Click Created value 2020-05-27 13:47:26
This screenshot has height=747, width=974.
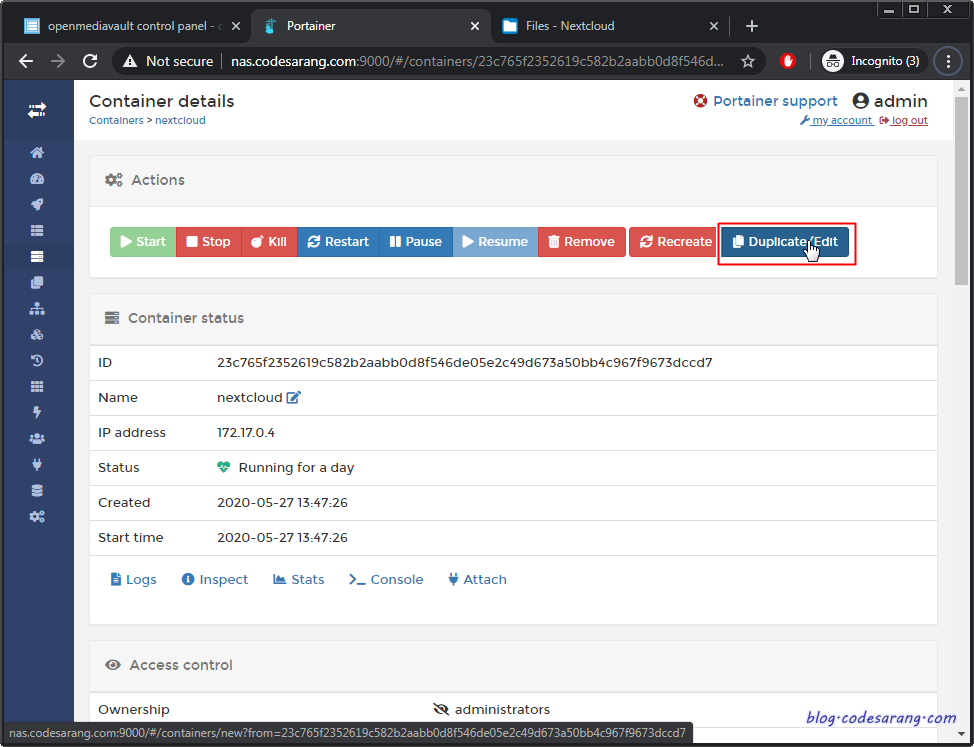(282, 502)
